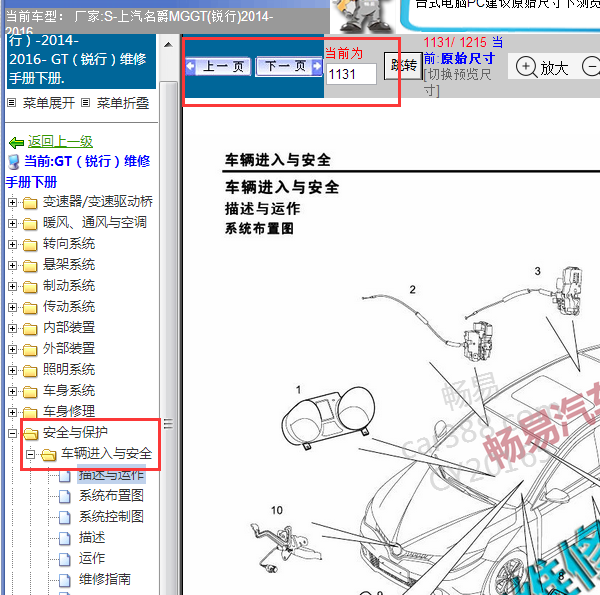Select the 运作 tree item
This screenshot has width=600, height=595.
coord(92,559)
